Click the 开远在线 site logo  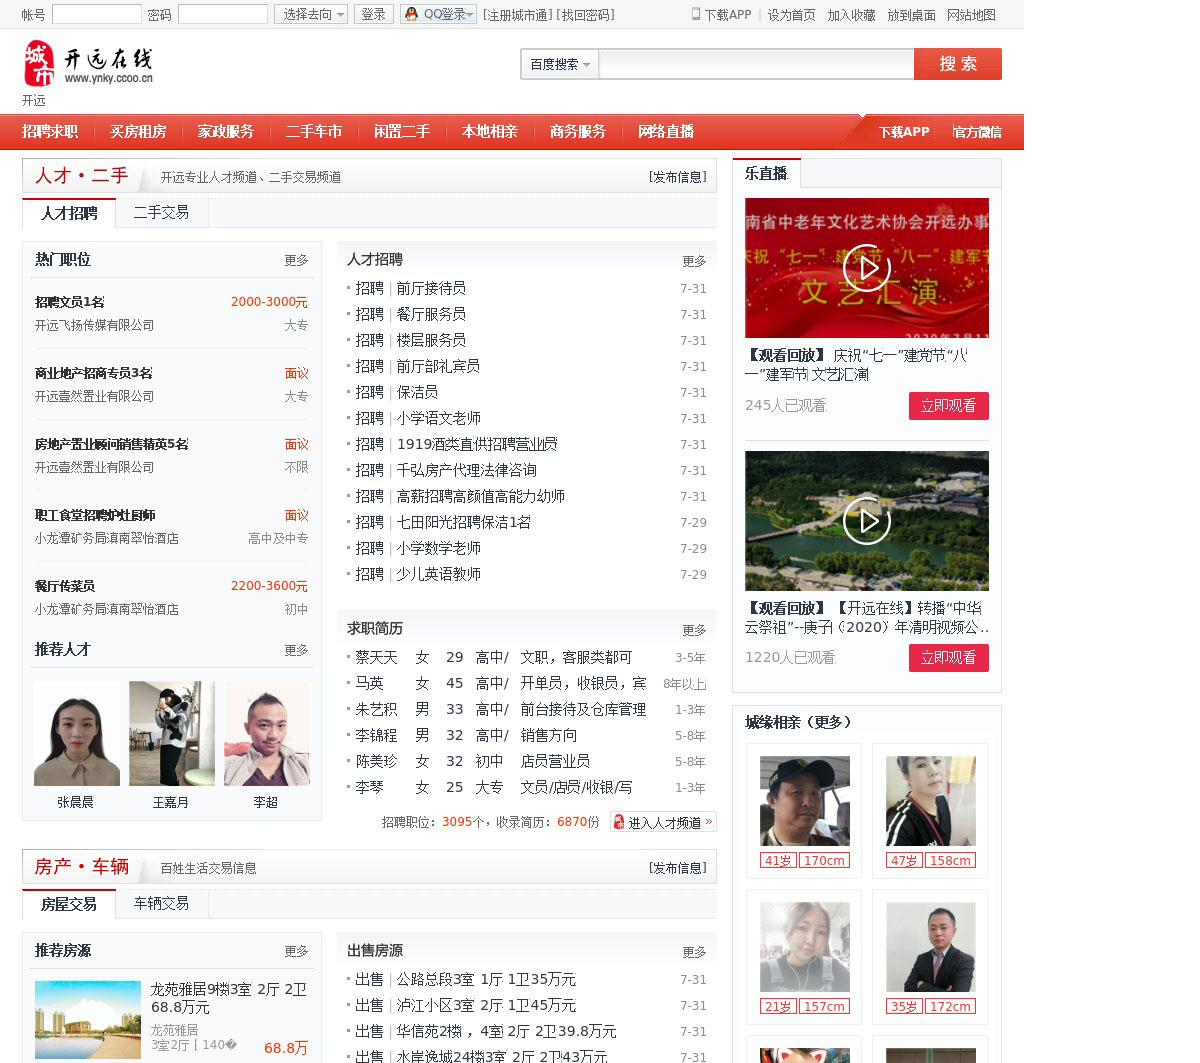click(x=89, y=64)
